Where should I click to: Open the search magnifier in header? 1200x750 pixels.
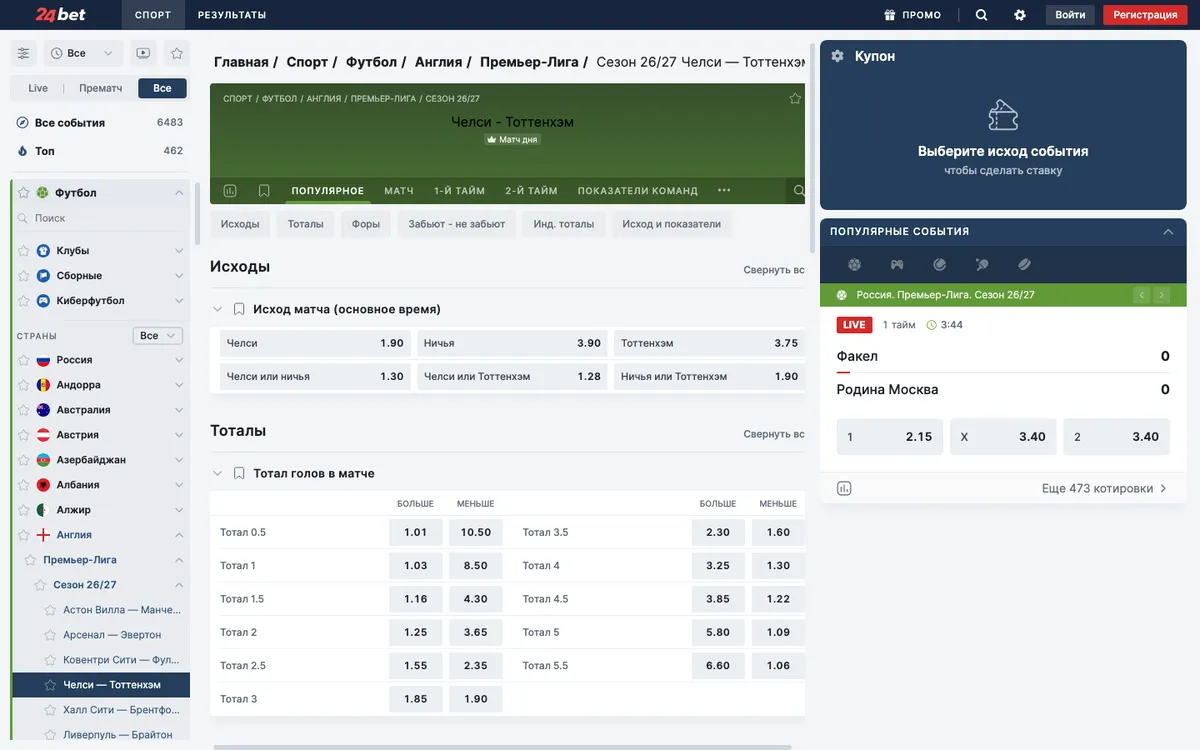tap(981, 15)
